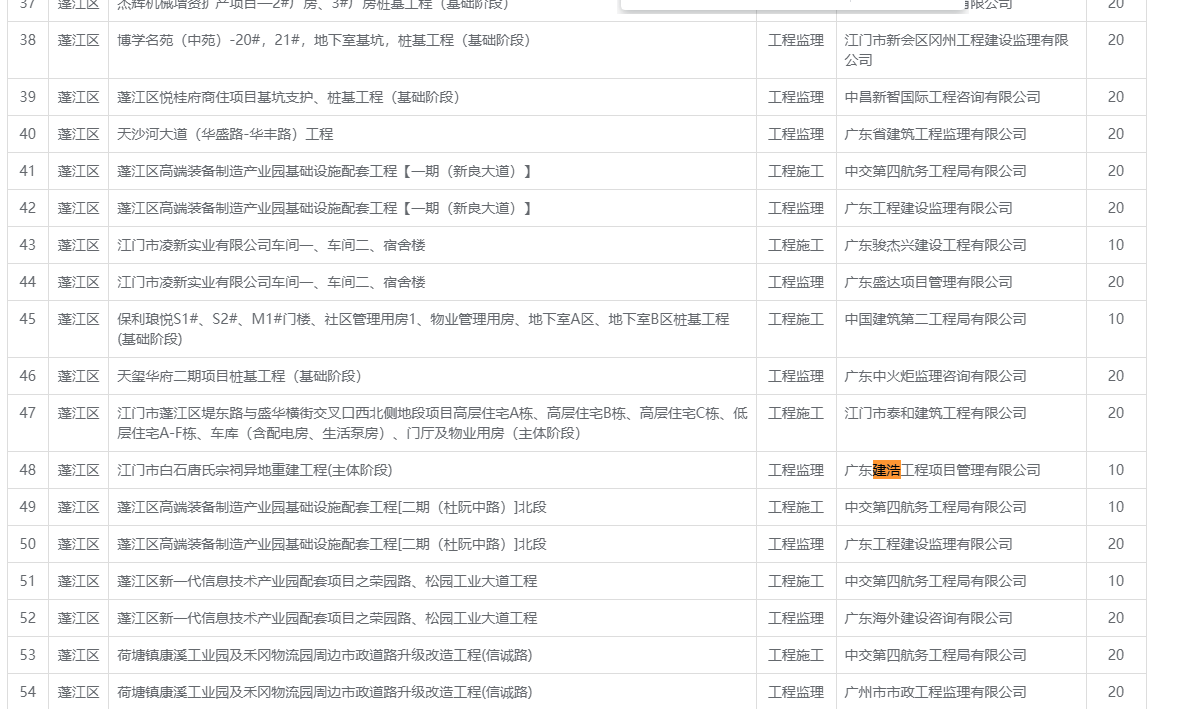This screenshot has height=709, width=1177.
Task: Select 工程施工 type in row 43
Action: [795, 245]
